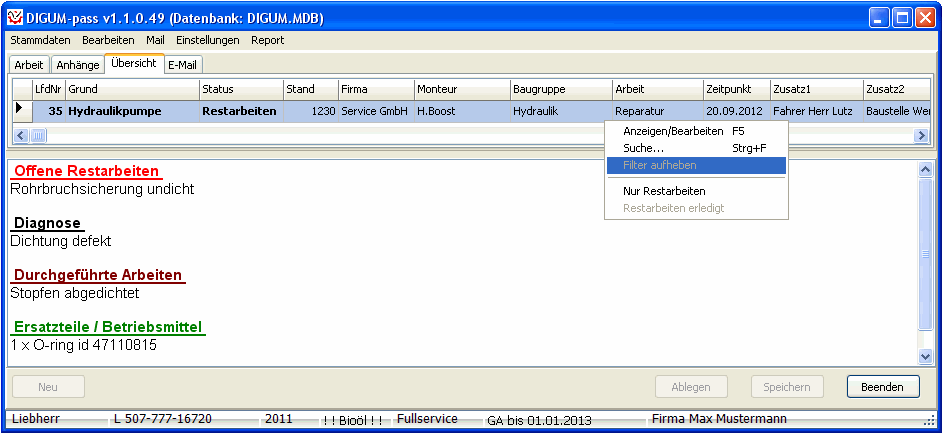Image resolution: width=943 pixels, height=434 pixels.
Task: Switch to the Anhänge tab
Action: [78, 65]
